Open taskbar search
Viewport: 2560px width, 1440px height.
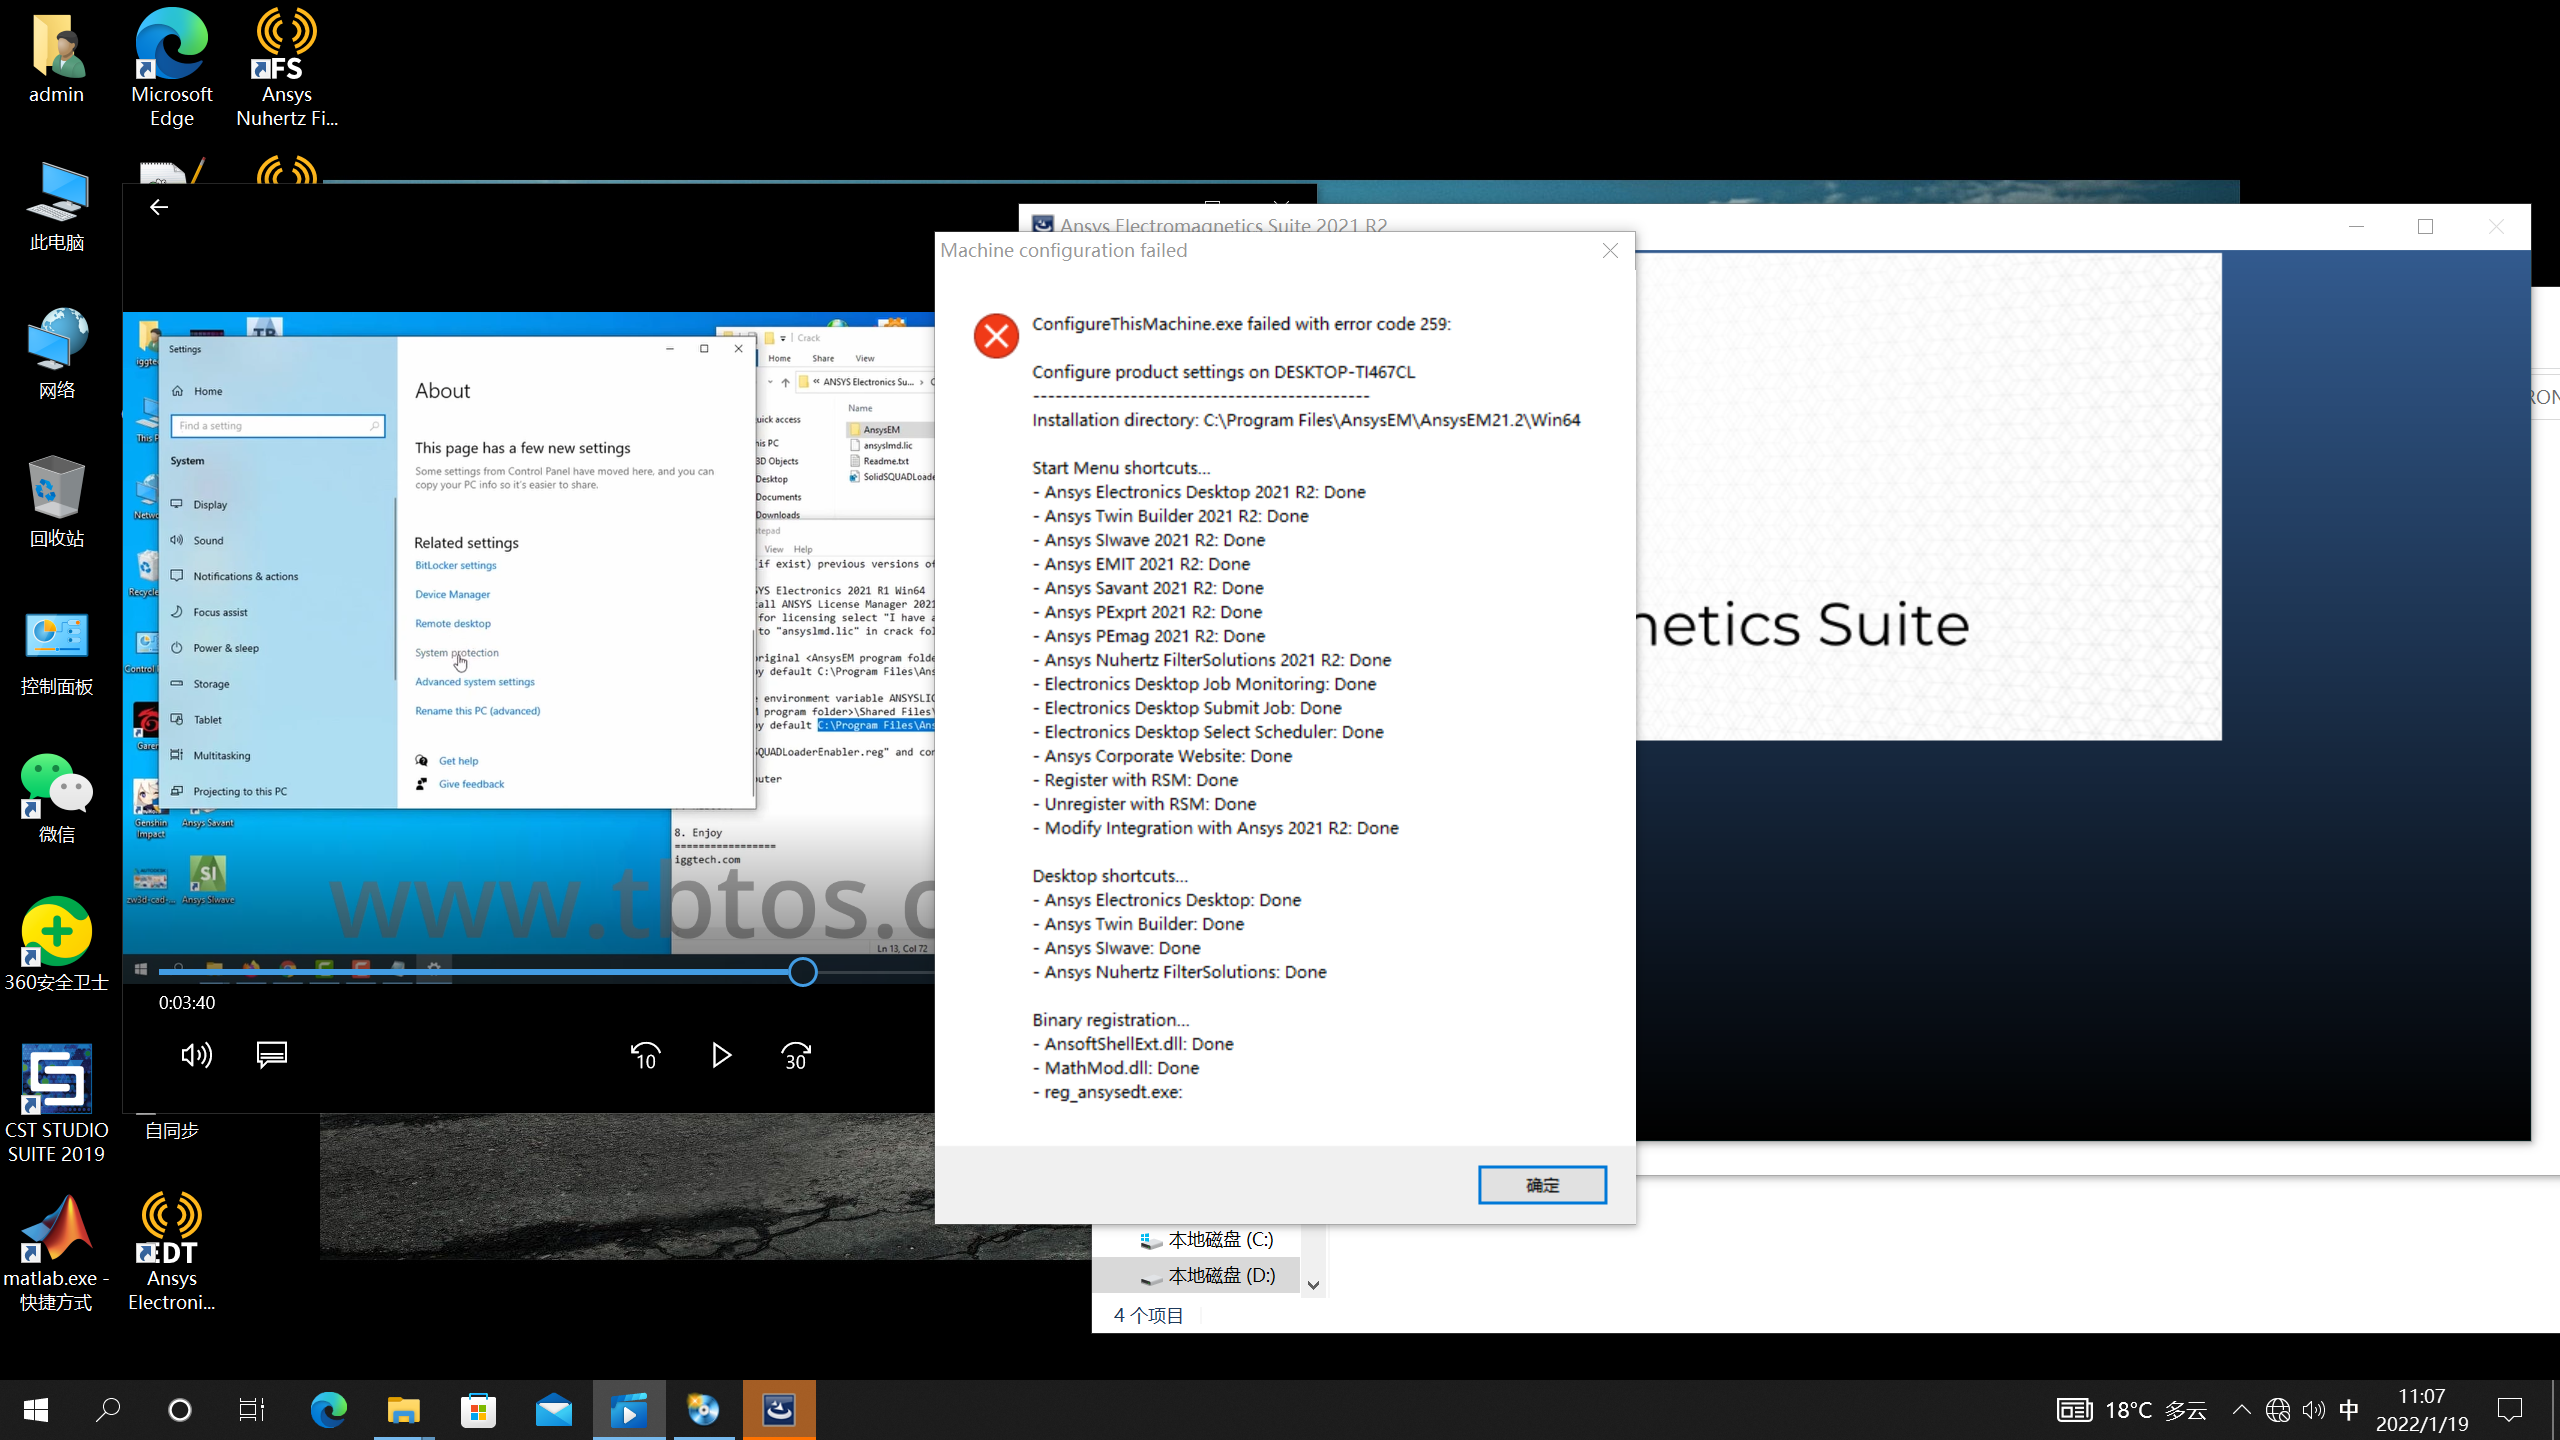tap(108, 1410)
